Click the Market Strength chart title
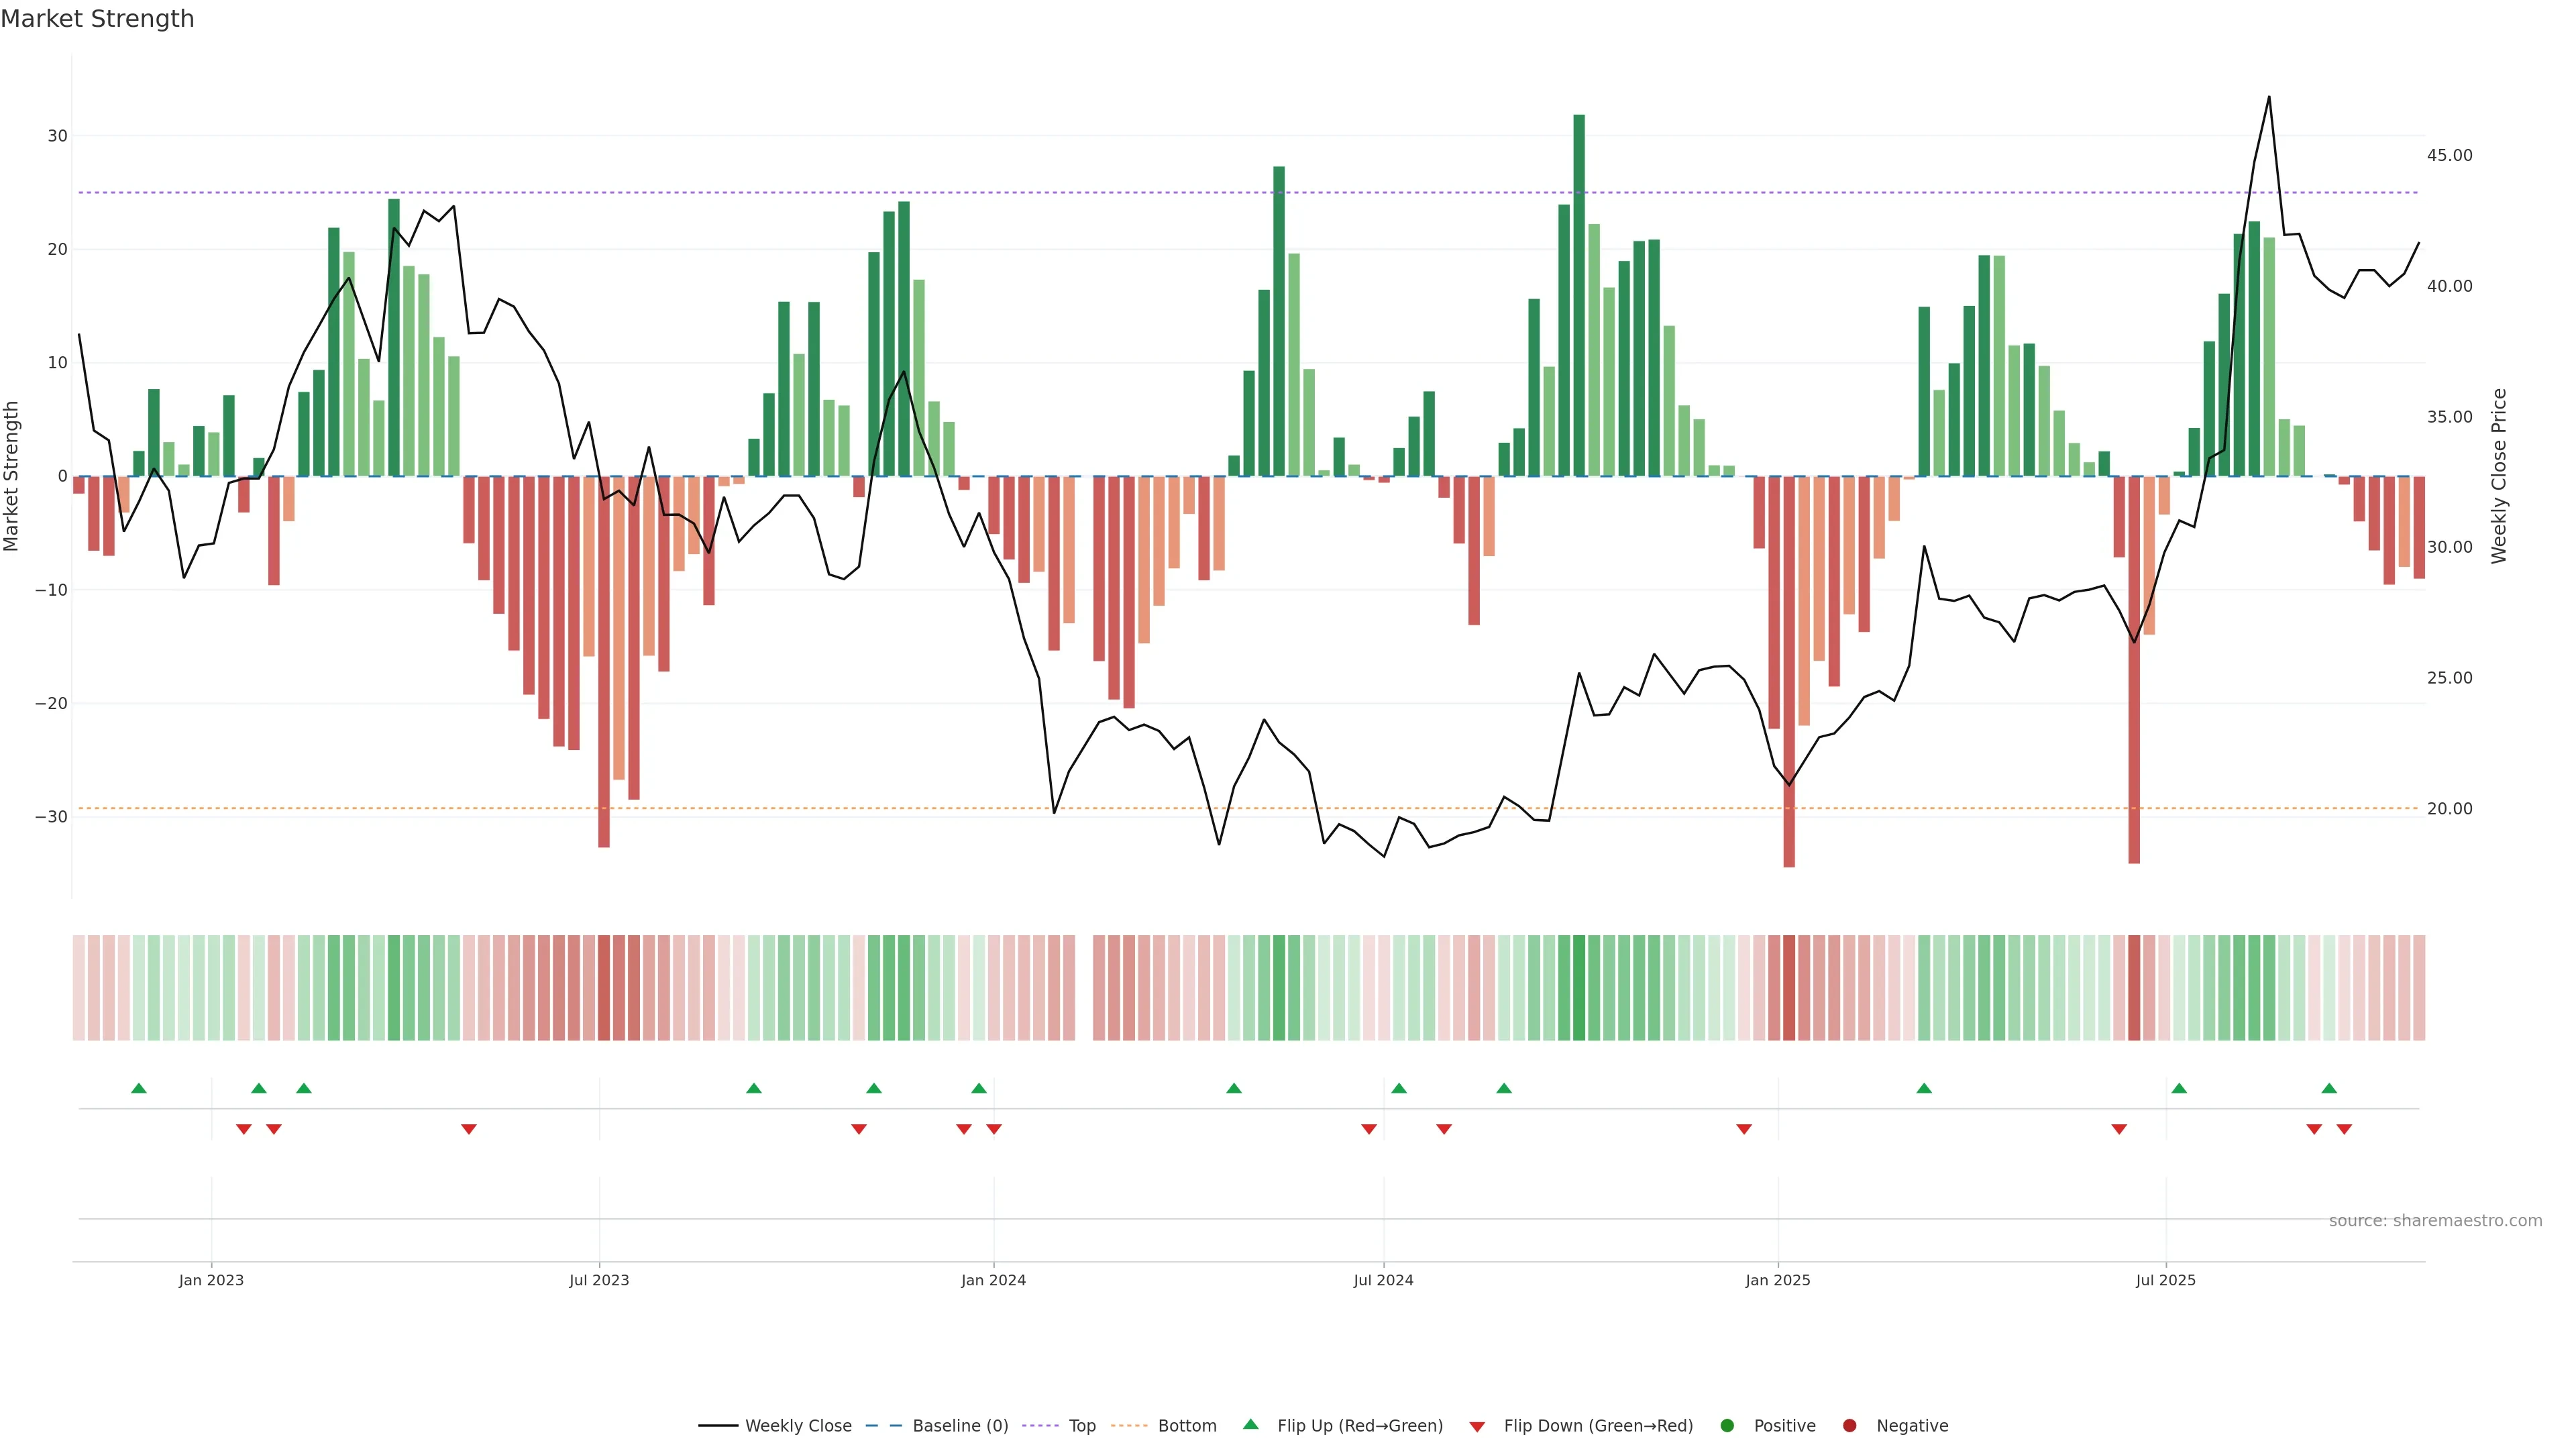 tap(97, 19)
